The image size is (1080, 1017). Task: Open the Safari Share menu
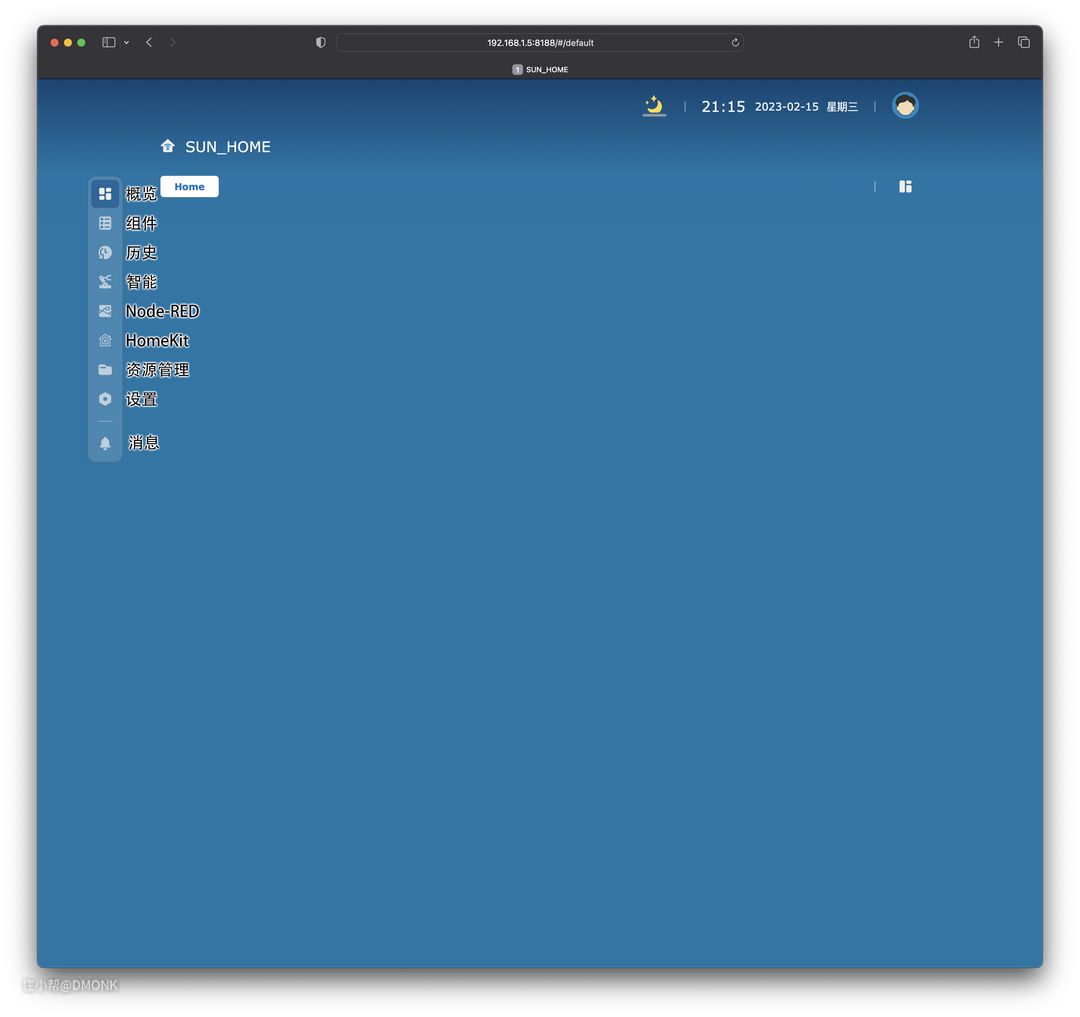[974, 42]
